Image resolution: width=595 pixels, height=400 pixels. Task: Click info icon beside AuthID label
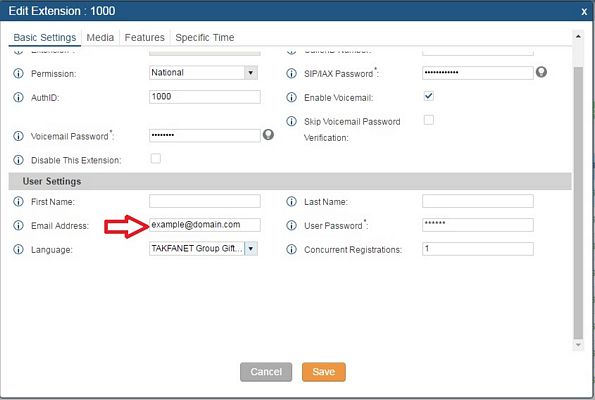point(18,97)
